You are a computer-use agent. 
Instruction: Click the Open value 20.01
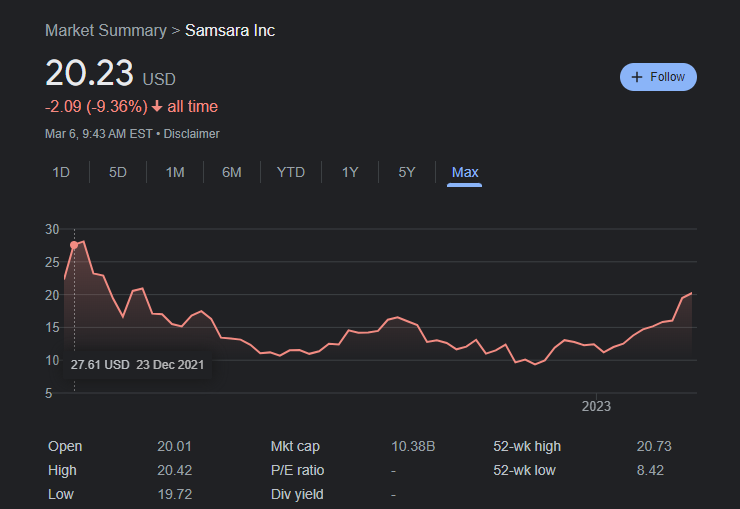click(174, 446)
